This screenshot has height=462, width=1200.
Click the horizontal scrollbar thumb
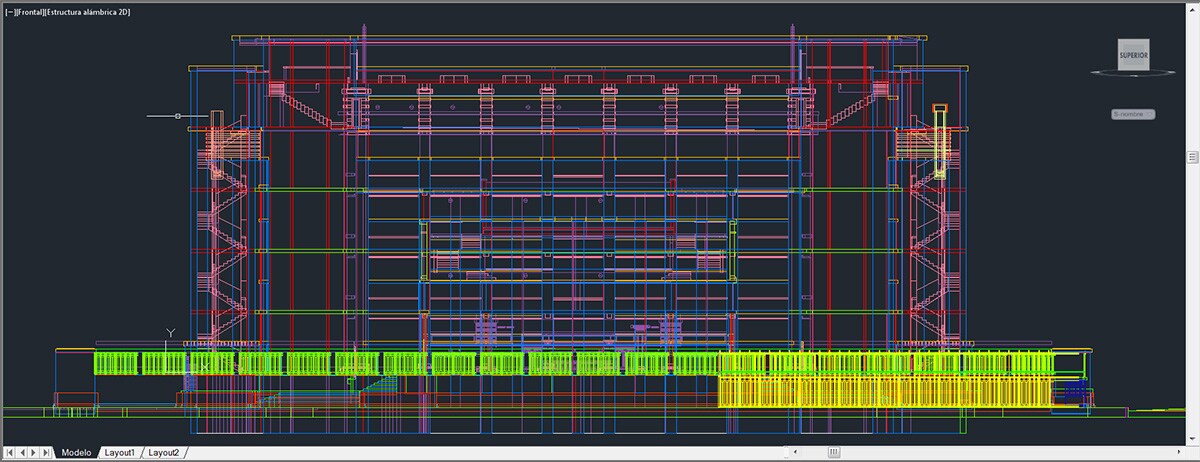point(834,452)
